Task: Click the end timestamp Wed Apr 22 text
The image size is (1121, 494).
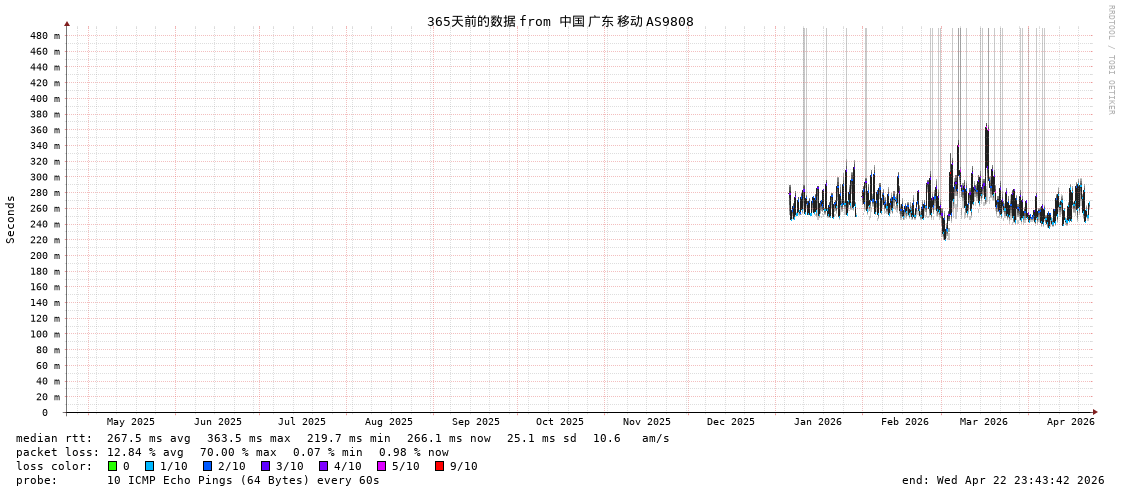Action: [1003, 480]
